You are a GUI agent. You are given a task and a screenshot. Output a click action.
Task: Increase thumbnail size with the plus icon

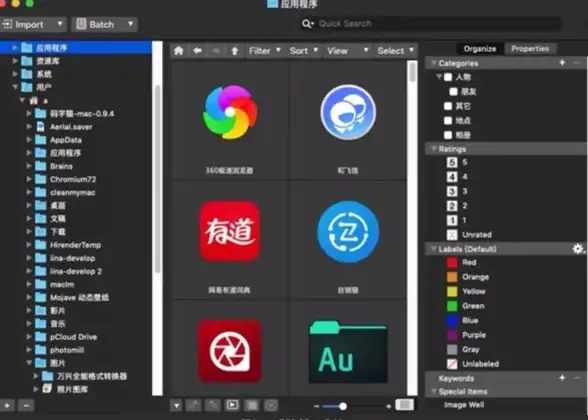tap(388, 406)
